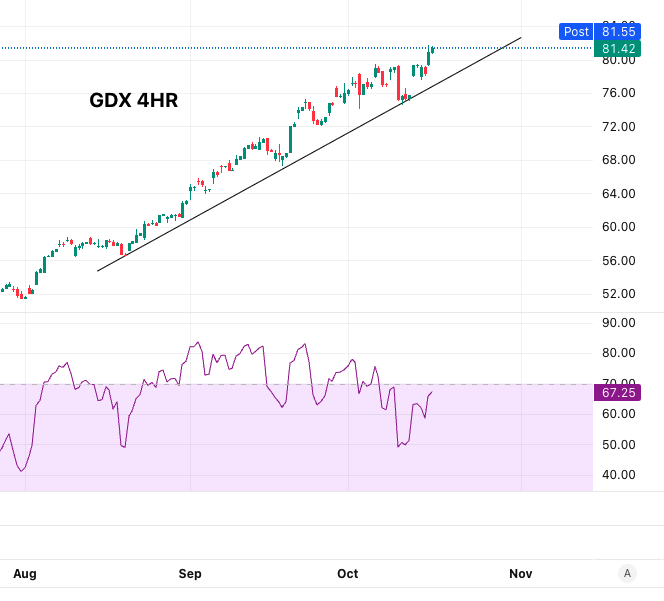This screenshot has width=664, height=601.
Task: Click the auto-scale 'A' button
Action: 627,573
